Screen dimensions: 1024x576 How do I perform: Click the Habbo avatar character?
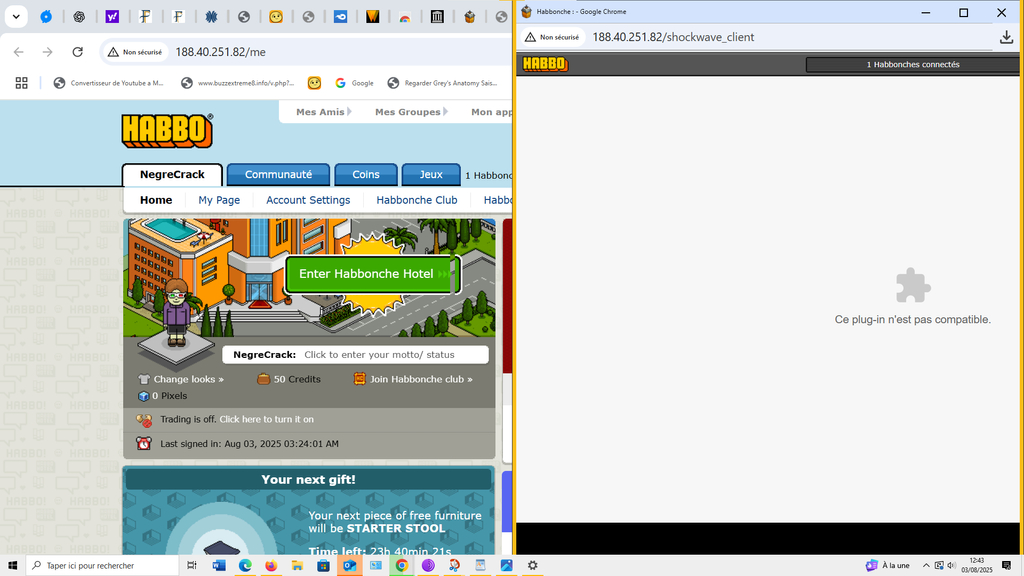(177, 312)
